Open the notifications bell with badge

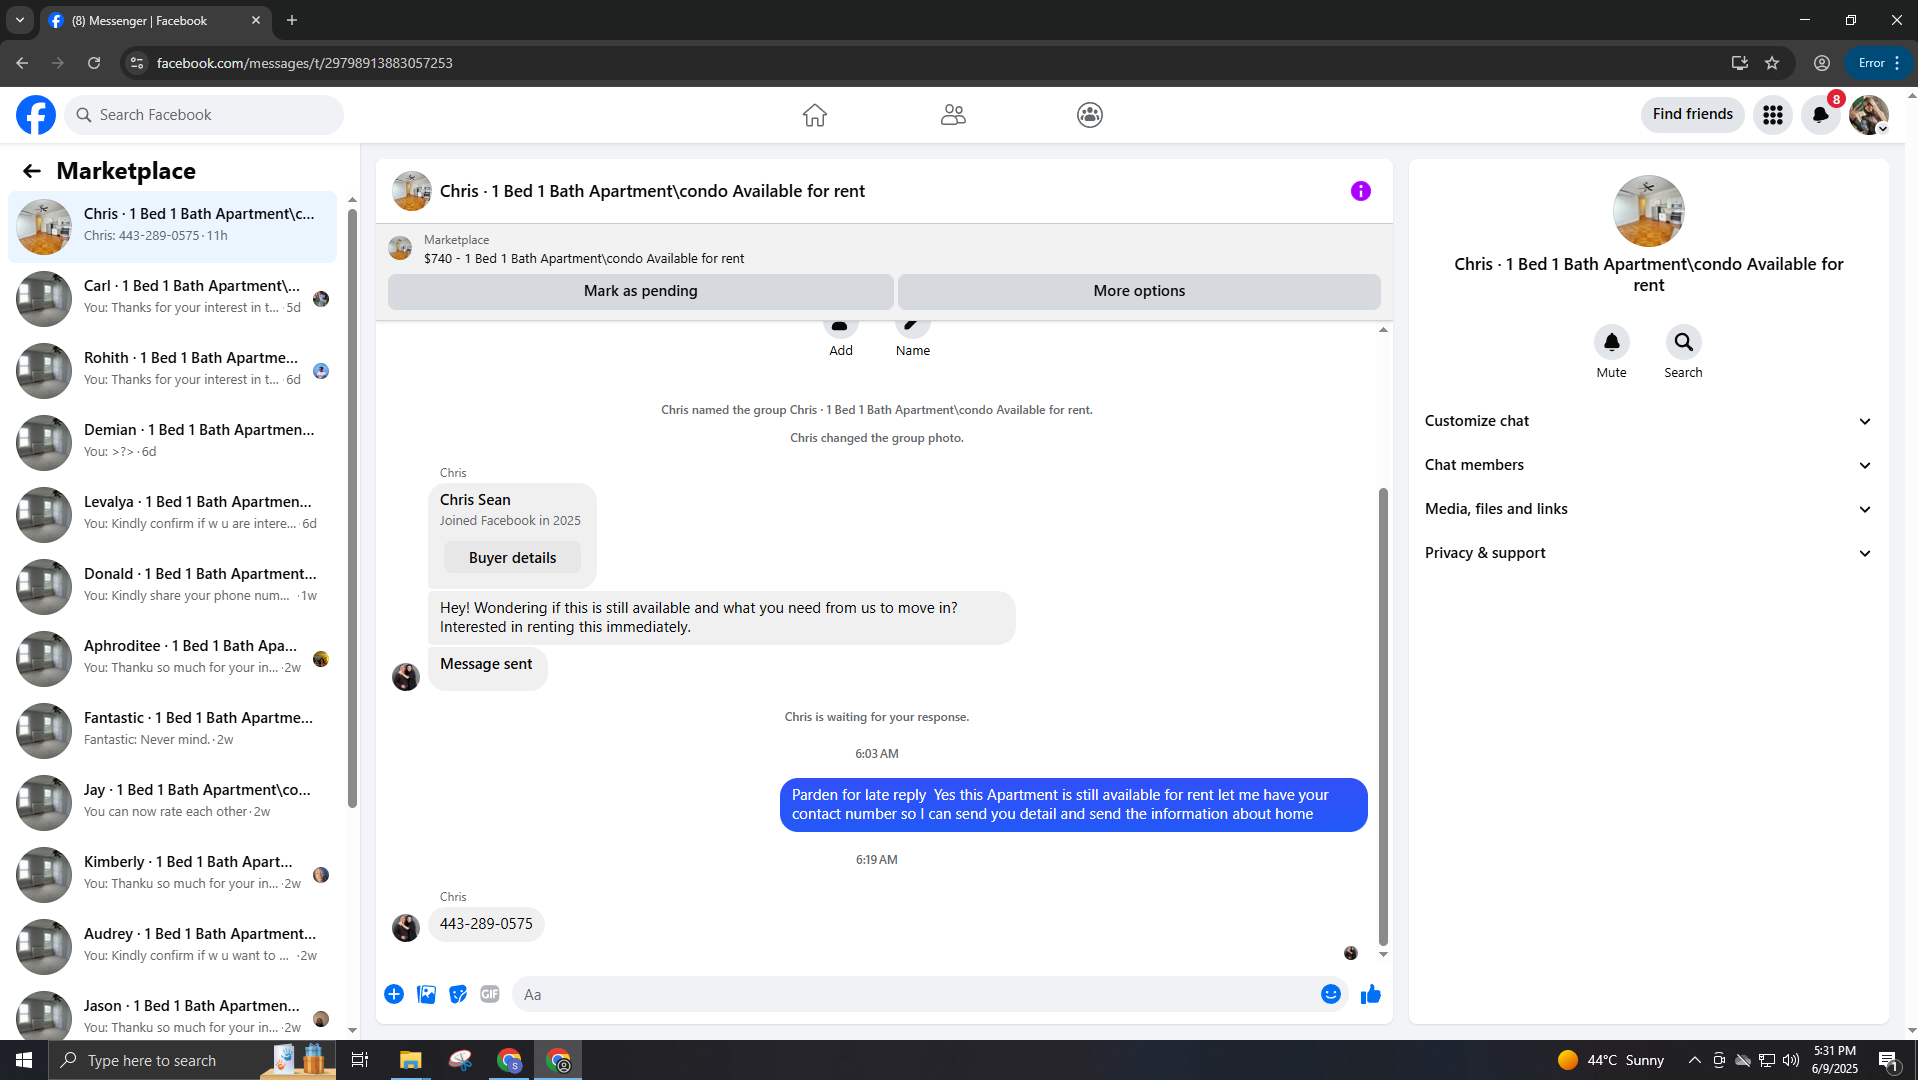(1821, 115)
